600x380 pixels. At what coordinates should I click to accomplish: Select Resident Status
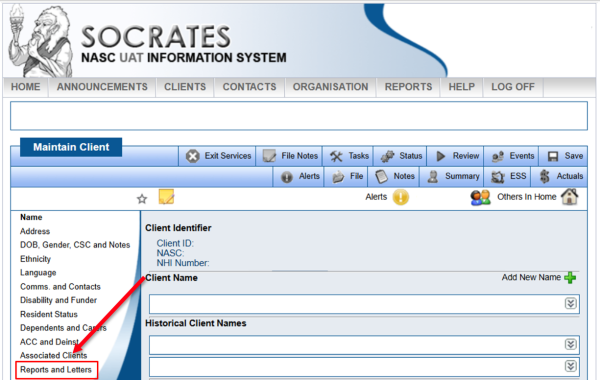(x=49, y=314)
